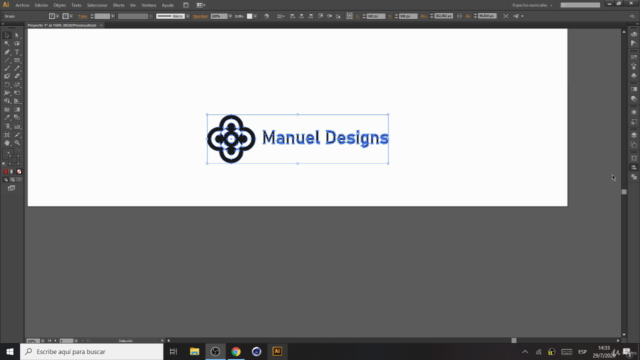Select the Lasso tool
640x360 pixels.
pyautogui.click(x=17, y=44)
